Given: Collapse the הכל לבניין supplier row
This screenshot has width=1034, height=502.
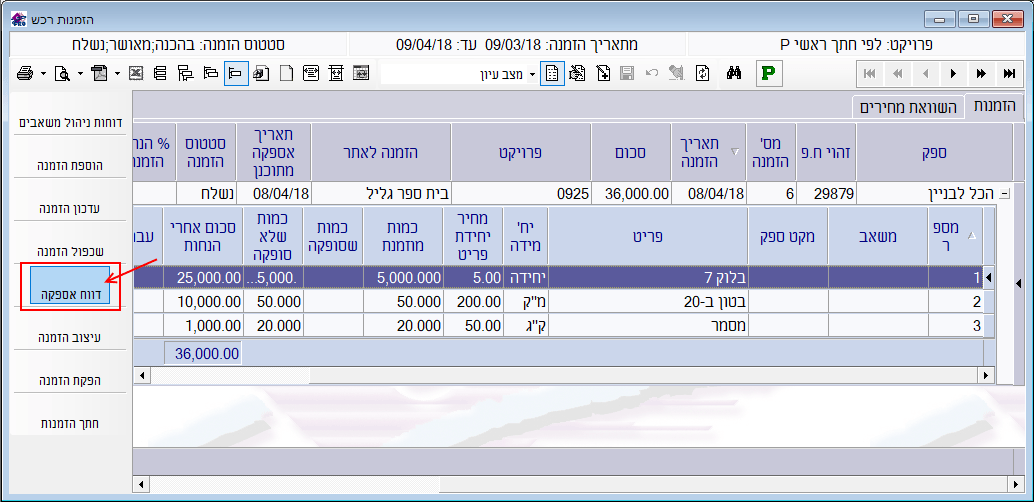Looking at the screenshot, I should coord(1005,193).
